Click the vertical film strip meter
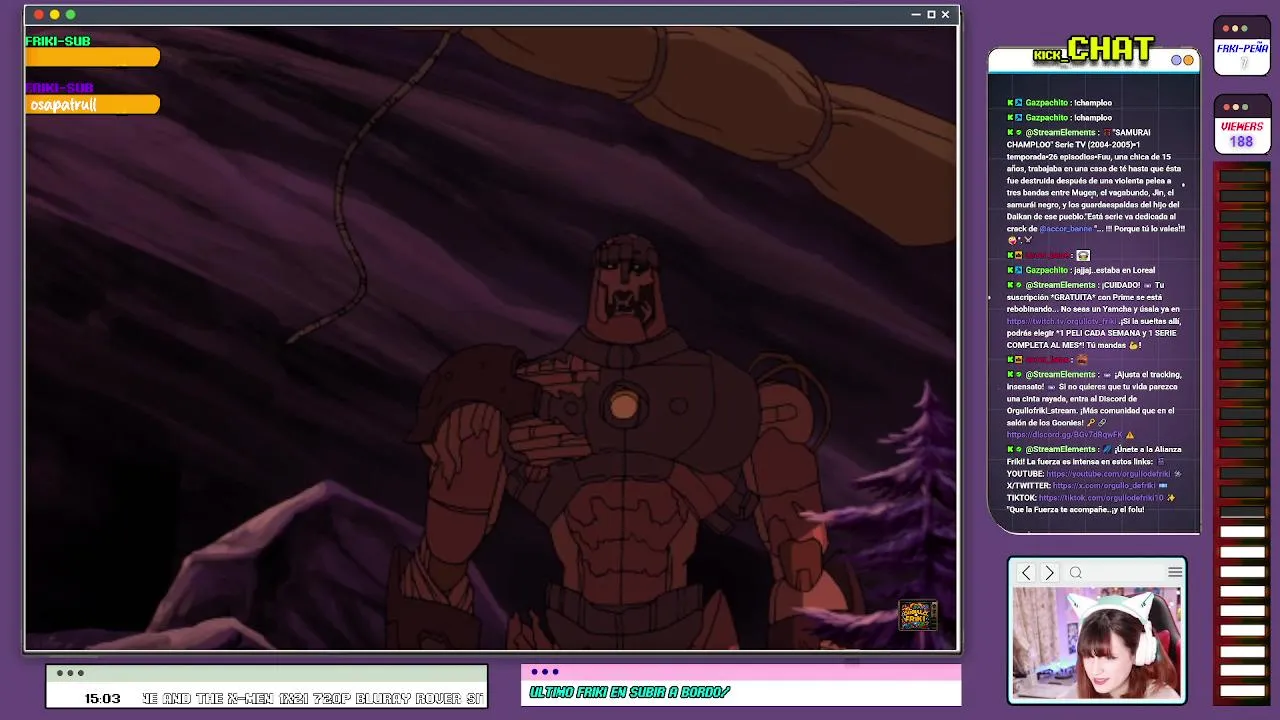This screenshot has width=1280, height=720. pyautogui.click(x=1242, y=435)
